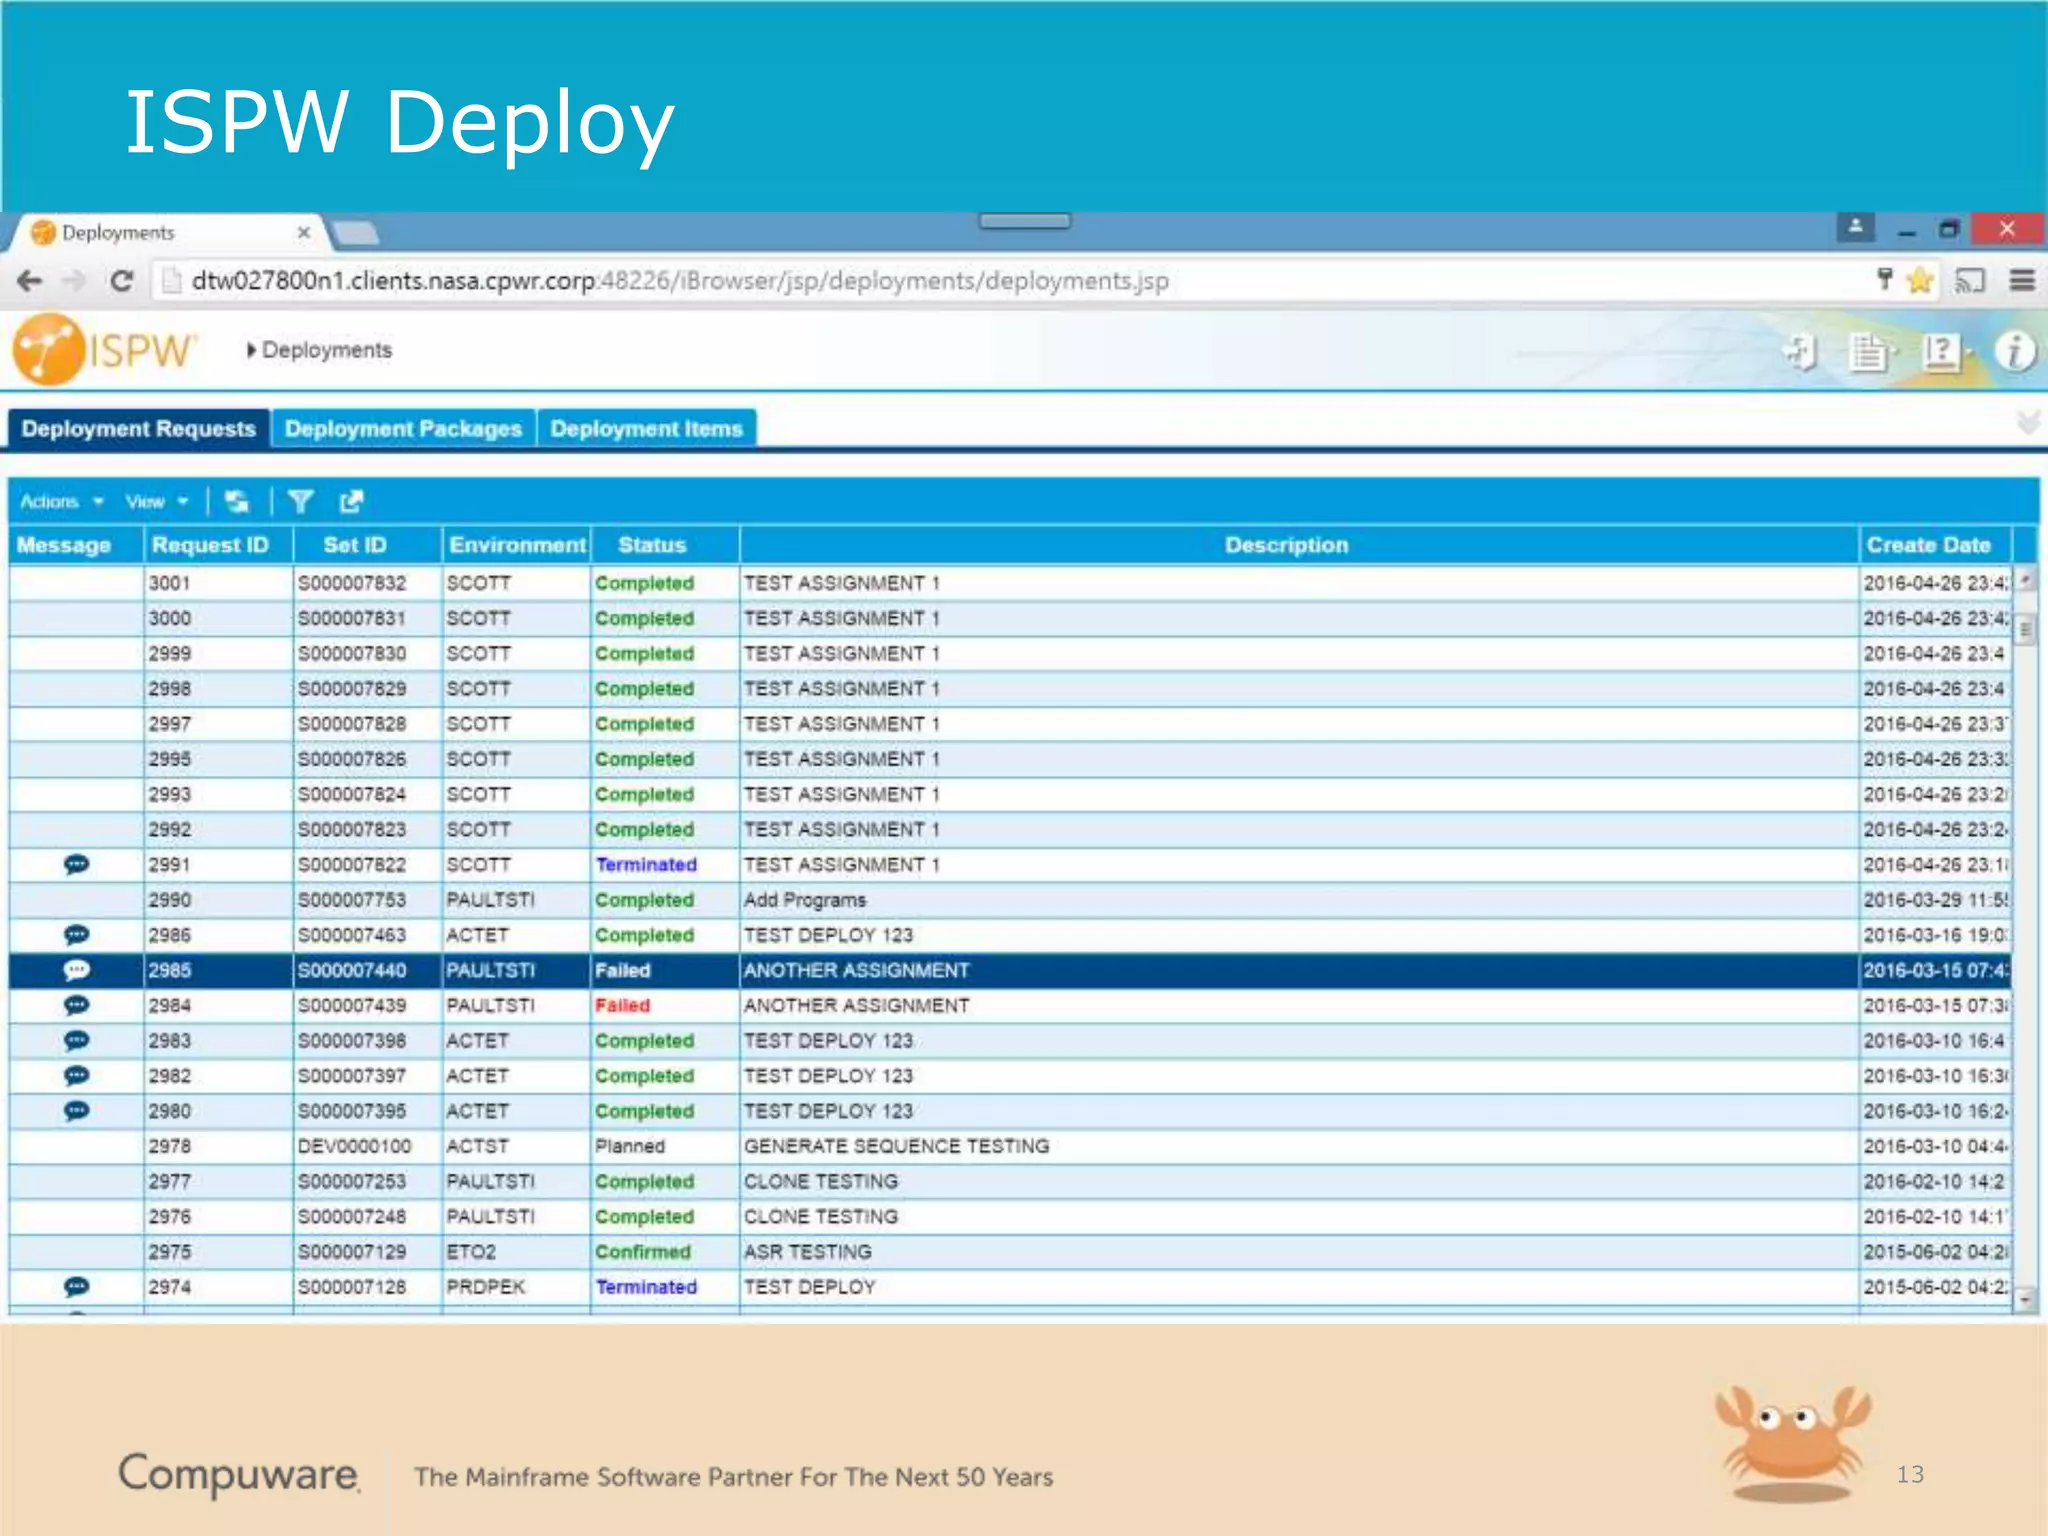Open message icon for request 2982
This screenshot has height=1536, width=2048.
[x=77, y=1075]
